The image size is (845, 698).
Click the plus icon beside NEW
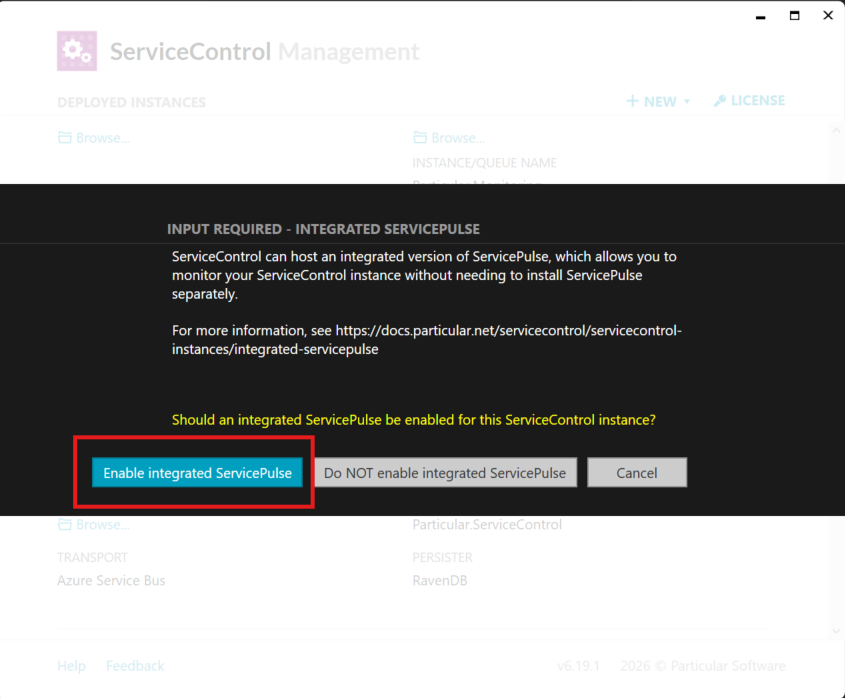point(632,101)
